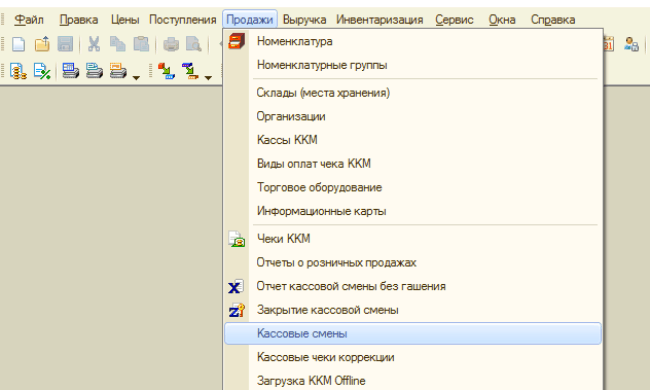Click the document with percent sign icon

tap(42, 71)
